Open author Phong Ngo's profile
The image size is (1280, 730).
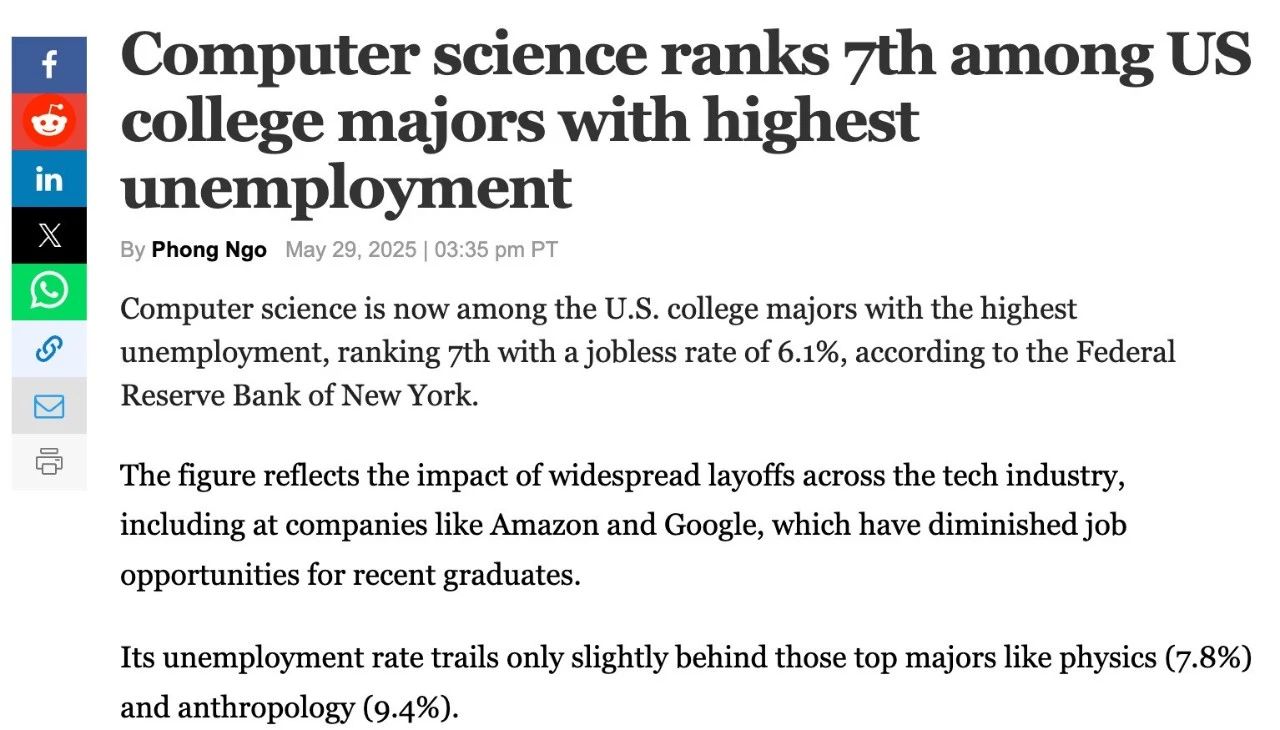pos(209,250)
